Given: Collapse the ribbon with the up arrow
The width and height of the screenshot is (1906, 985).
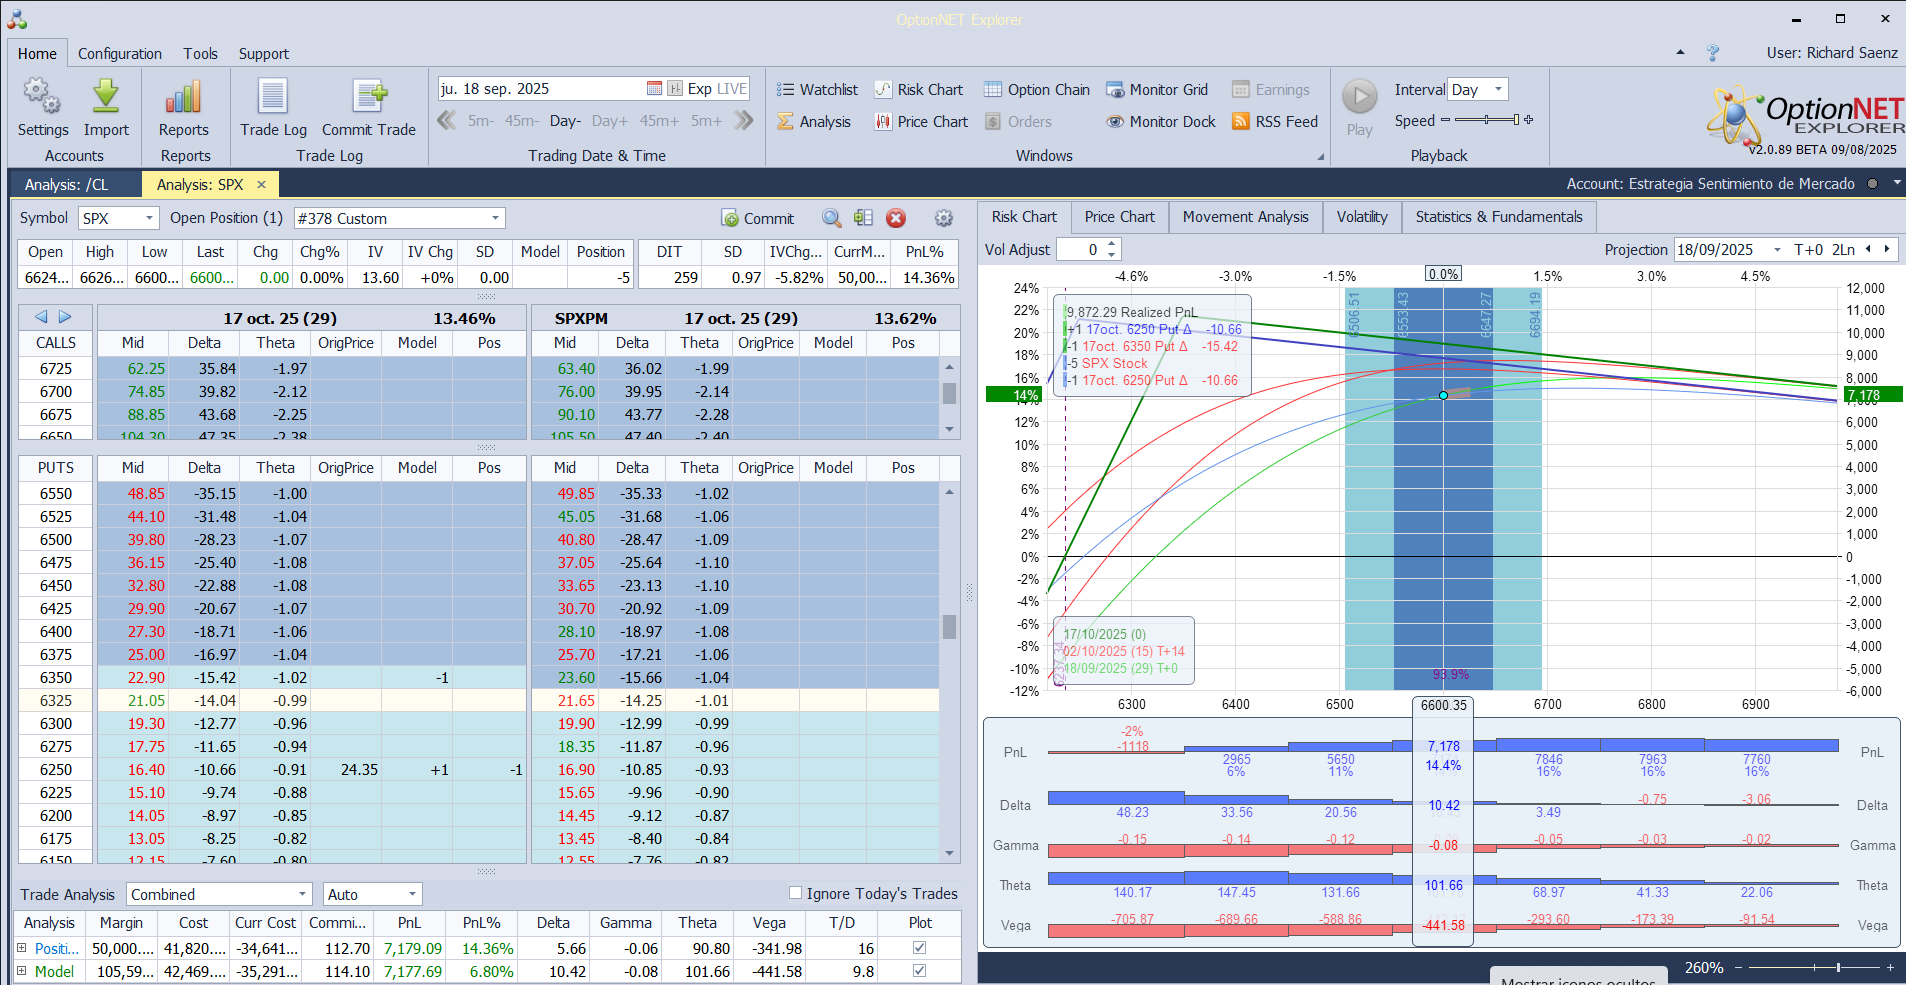Looking at the screenshot, I should [1680, 52].
